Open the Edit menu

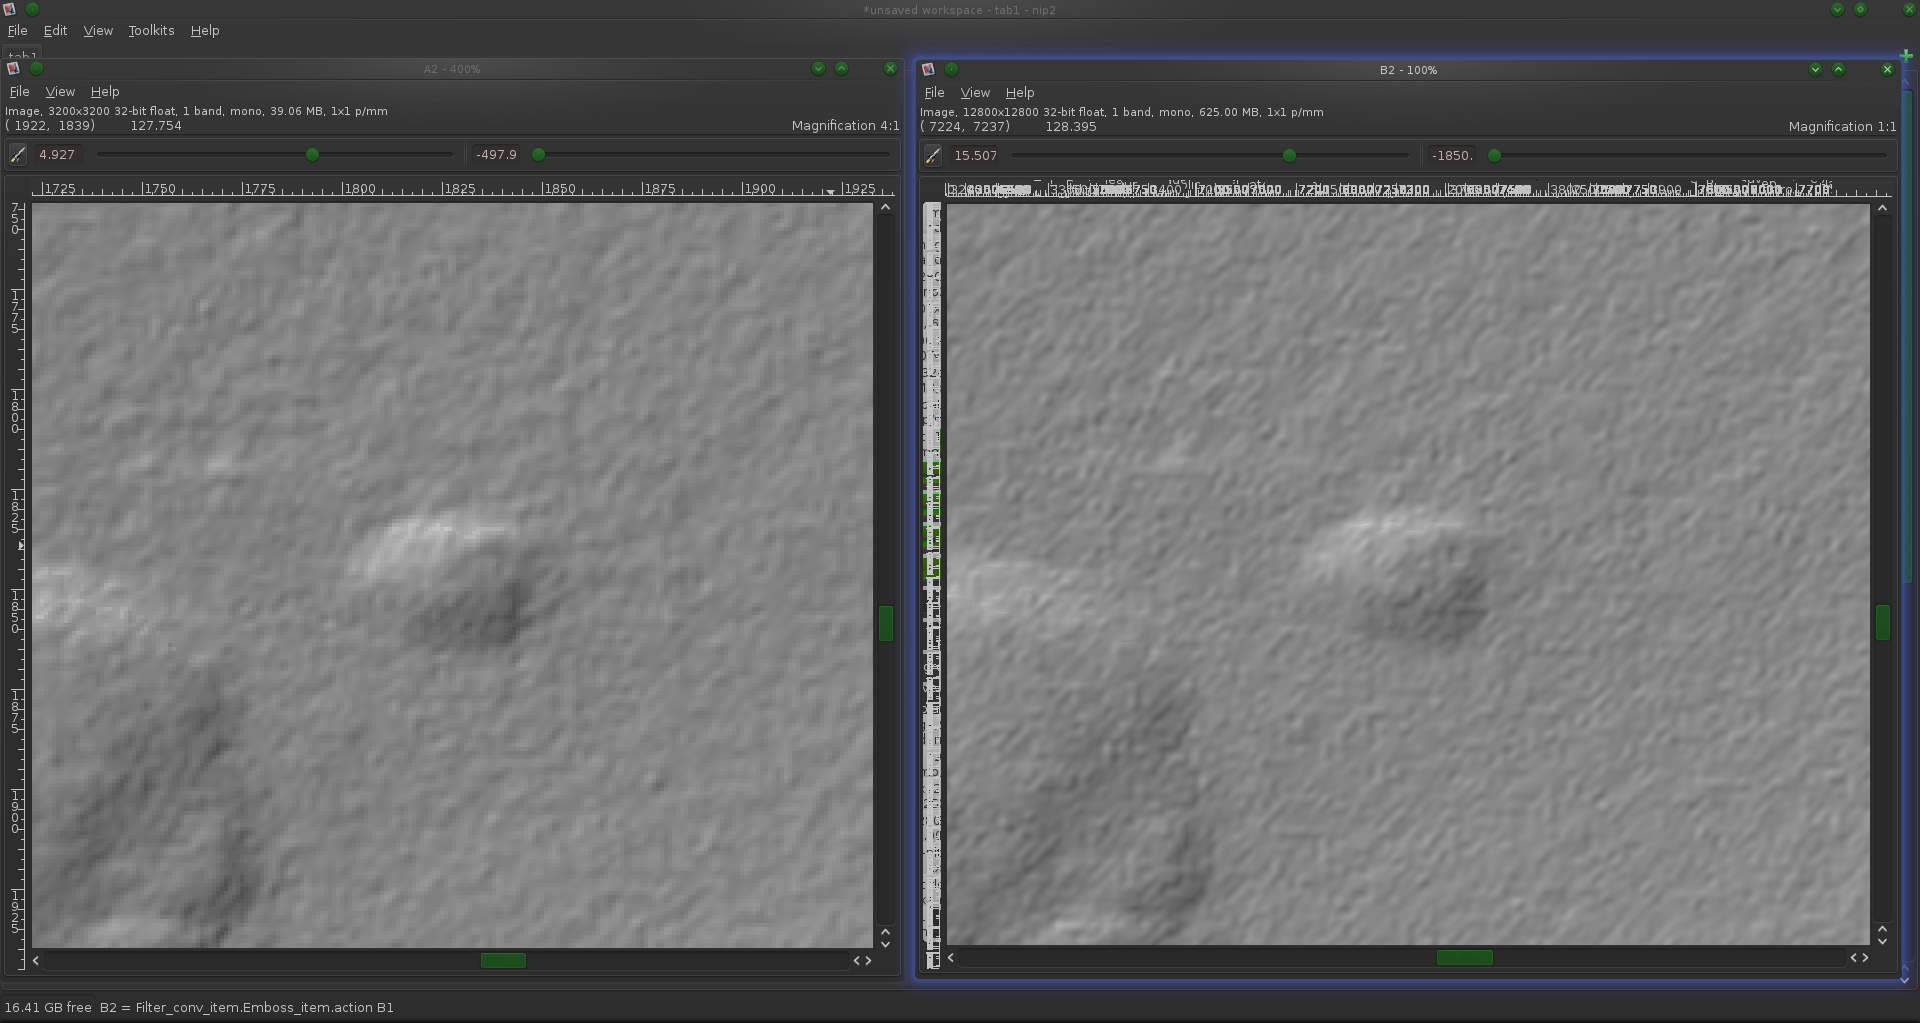[x=55, y=30]
